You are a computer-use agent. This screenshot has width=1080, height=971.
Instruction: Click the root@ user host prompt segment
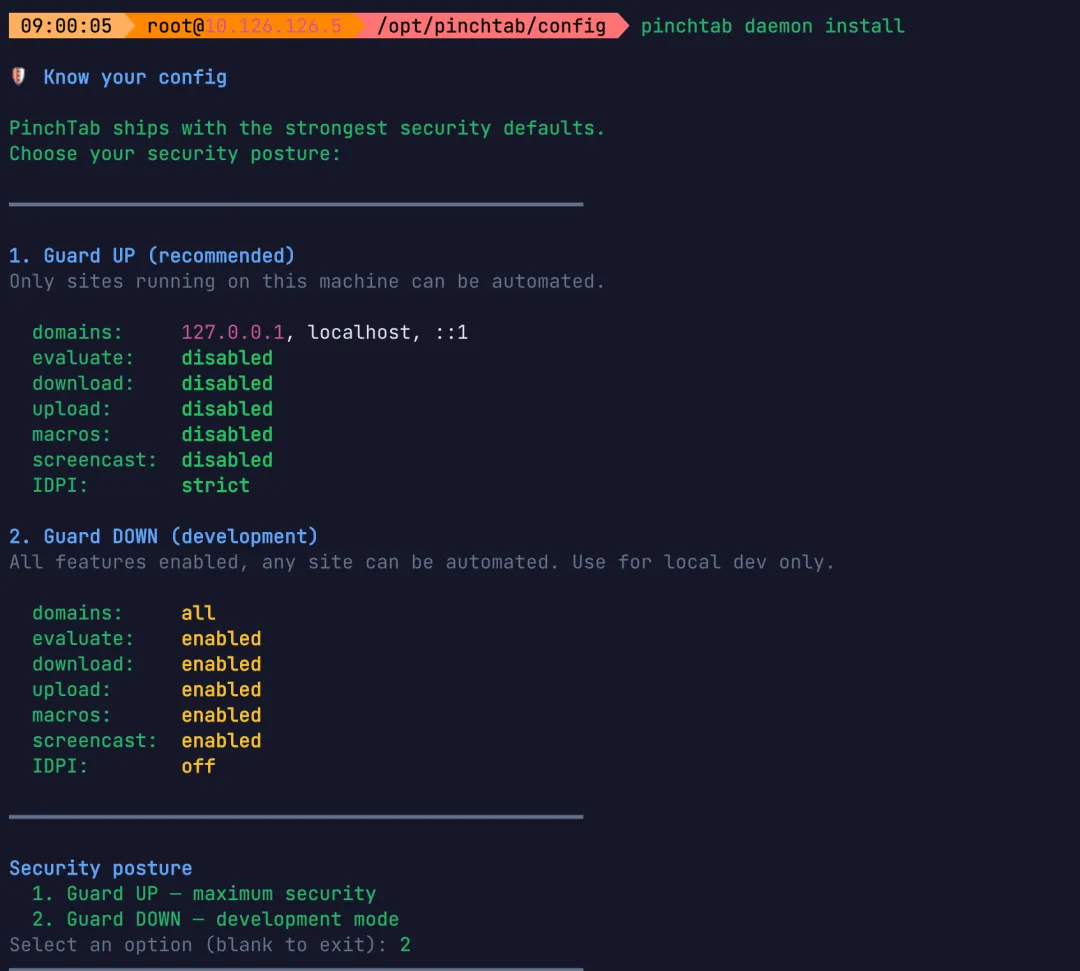pyautogui.click(x=244, y=26)
